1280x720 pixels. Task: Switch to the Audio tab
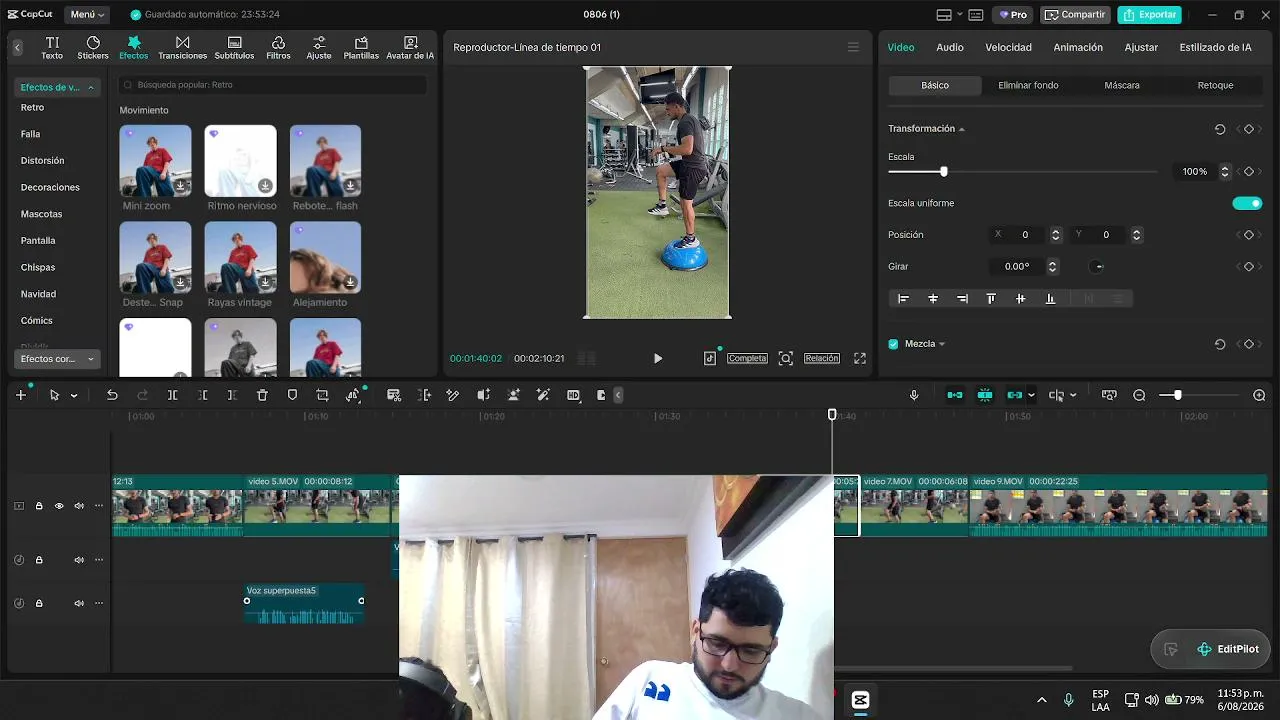pyautogui.click(x=950, y=47)
